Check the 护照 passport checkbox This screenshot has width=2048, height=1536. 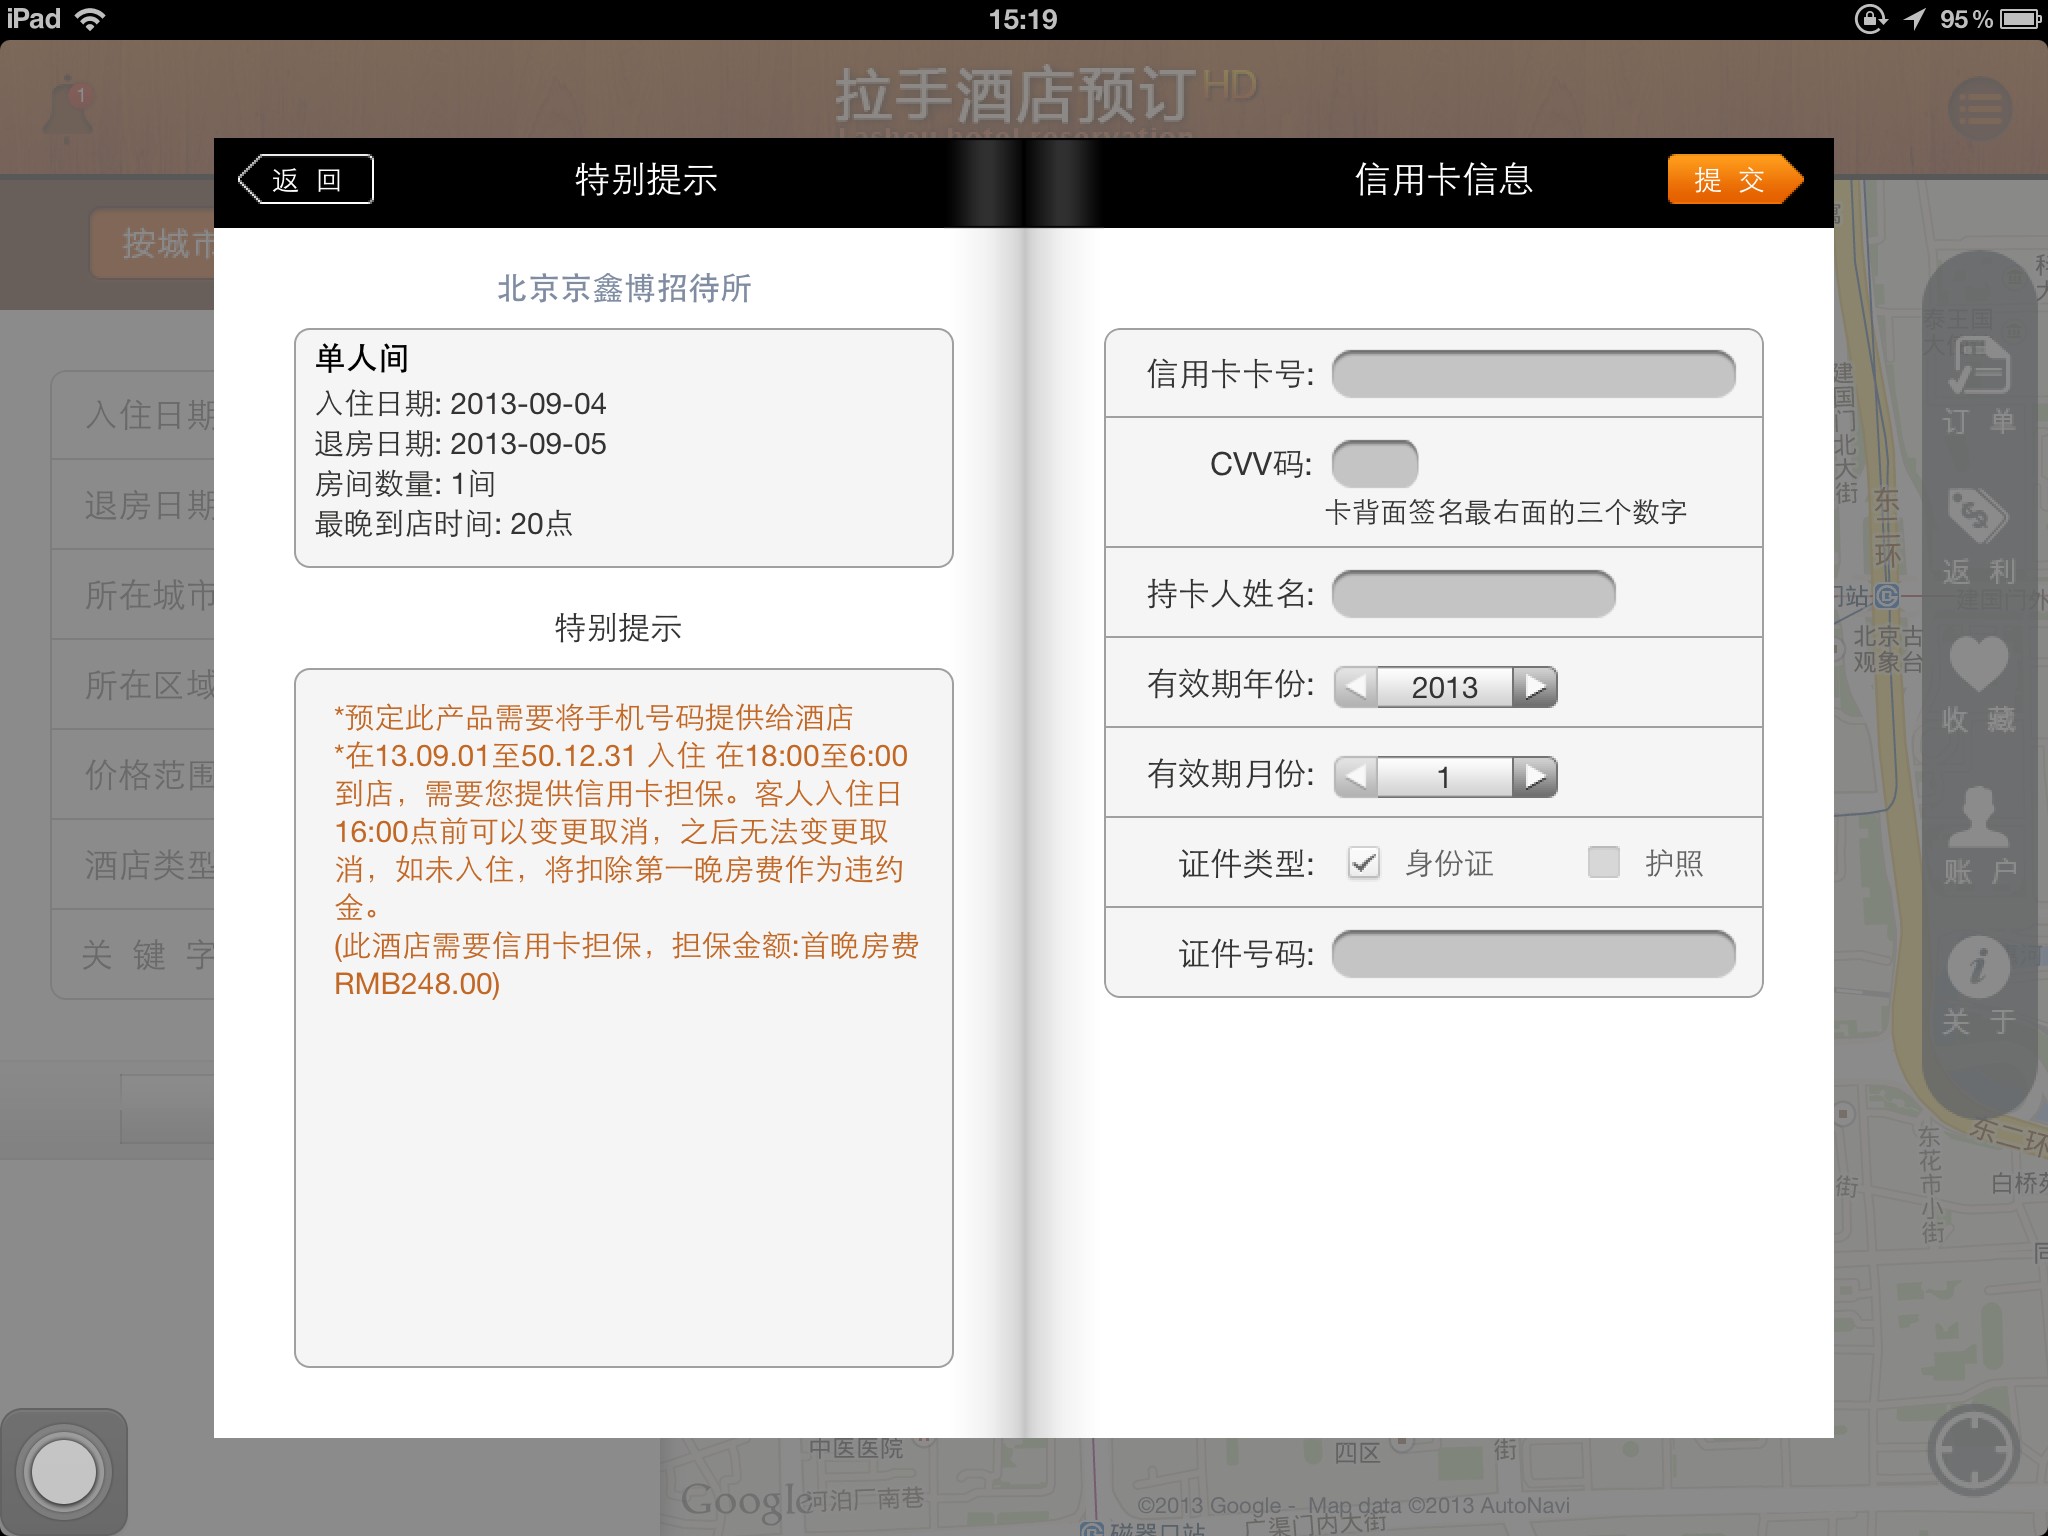tap(1603, 862)
